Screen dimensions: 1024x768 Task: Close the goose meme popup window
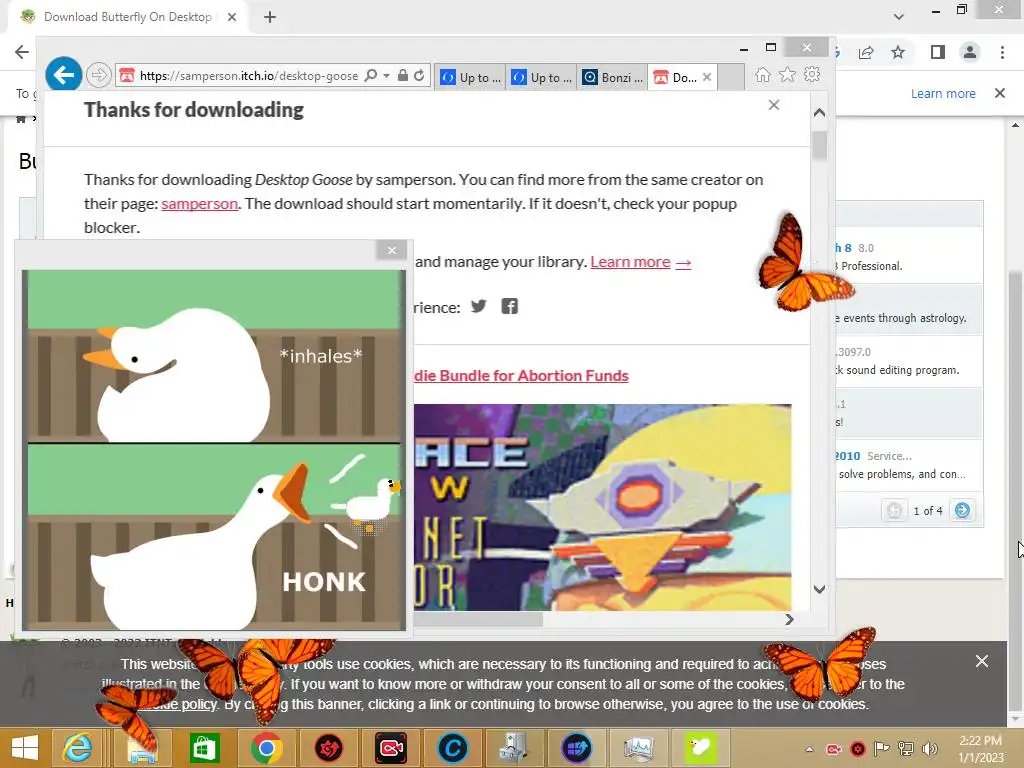tap(392, 250)
